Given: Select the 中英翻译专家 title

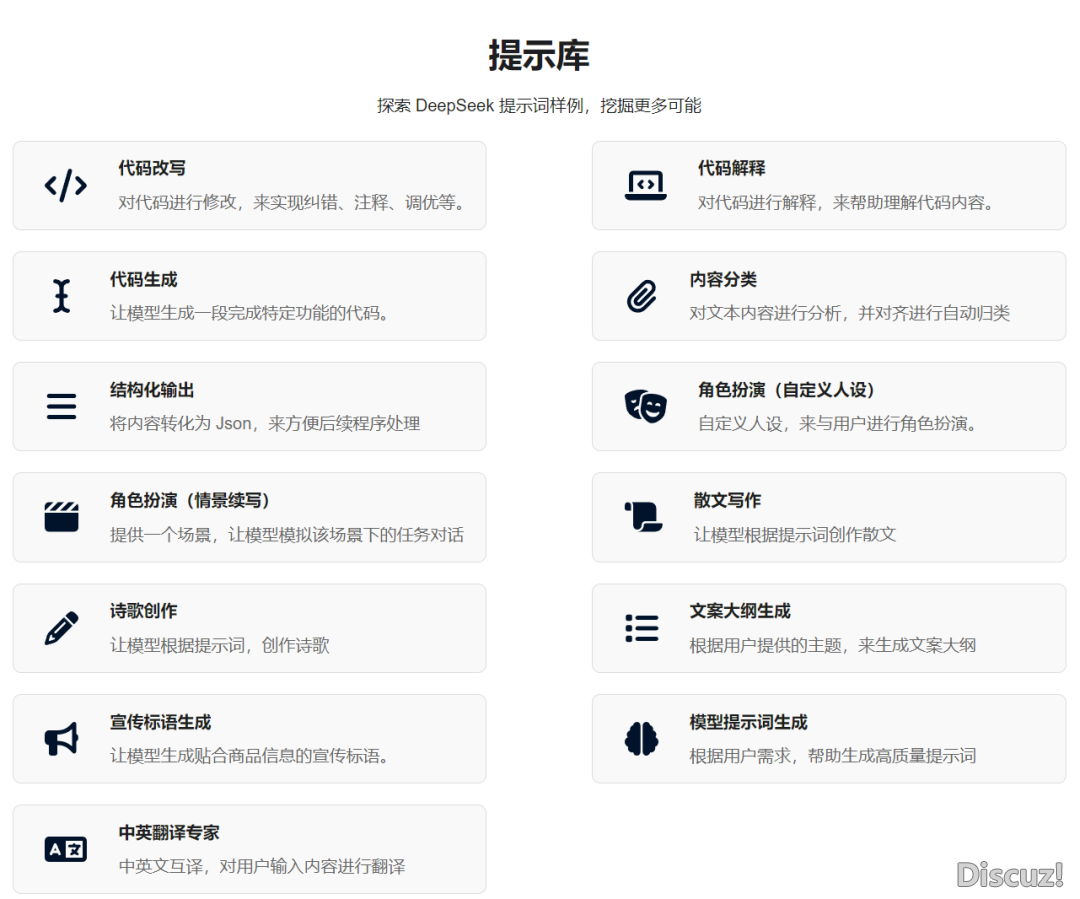Looking at the screenshot, I should coord(169,832).
